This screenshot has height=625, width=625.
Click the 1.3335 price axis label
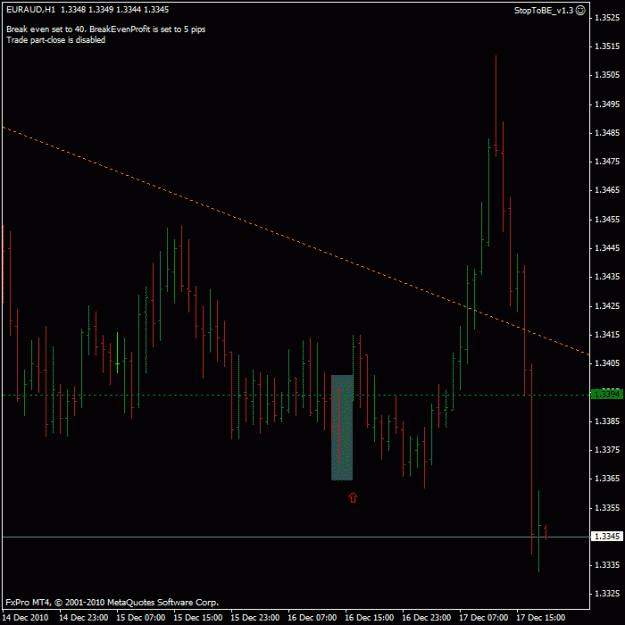tap(607, 565)
